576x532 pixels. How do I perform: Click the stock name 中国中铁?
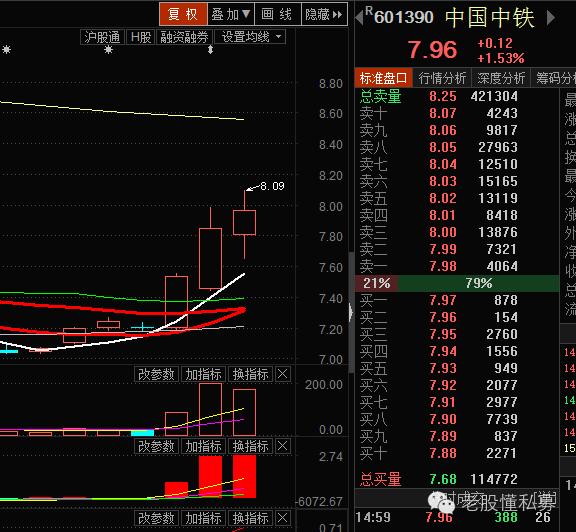pyautogui.click(x=490, y=17)
